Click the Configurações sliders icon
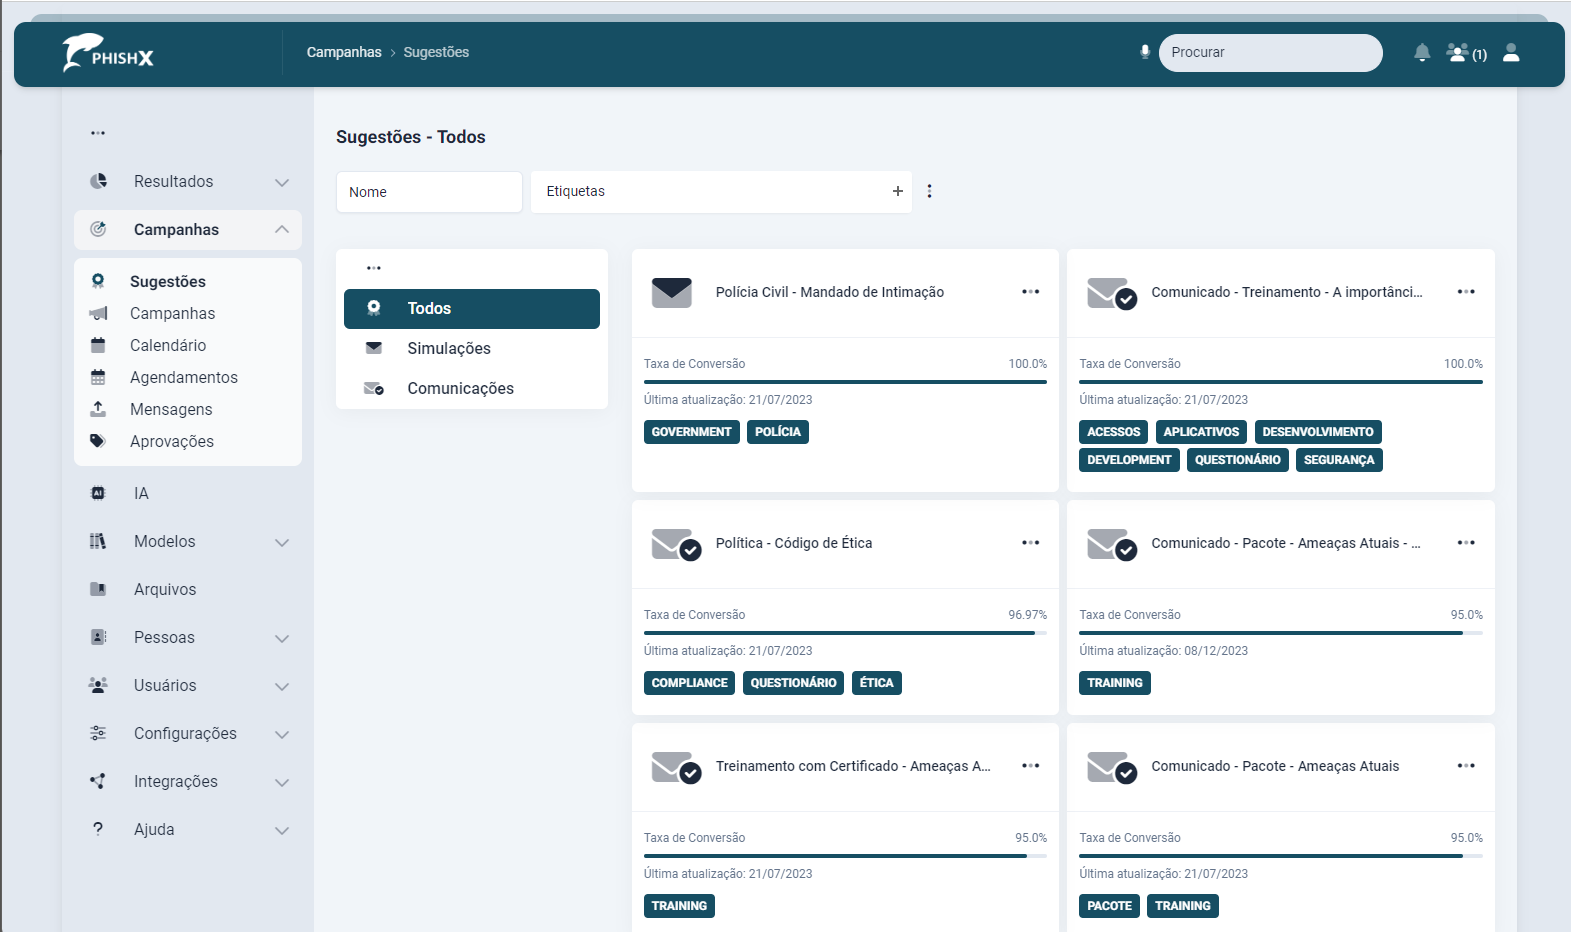The image size is (1571, 932). (x=98, y=733)
